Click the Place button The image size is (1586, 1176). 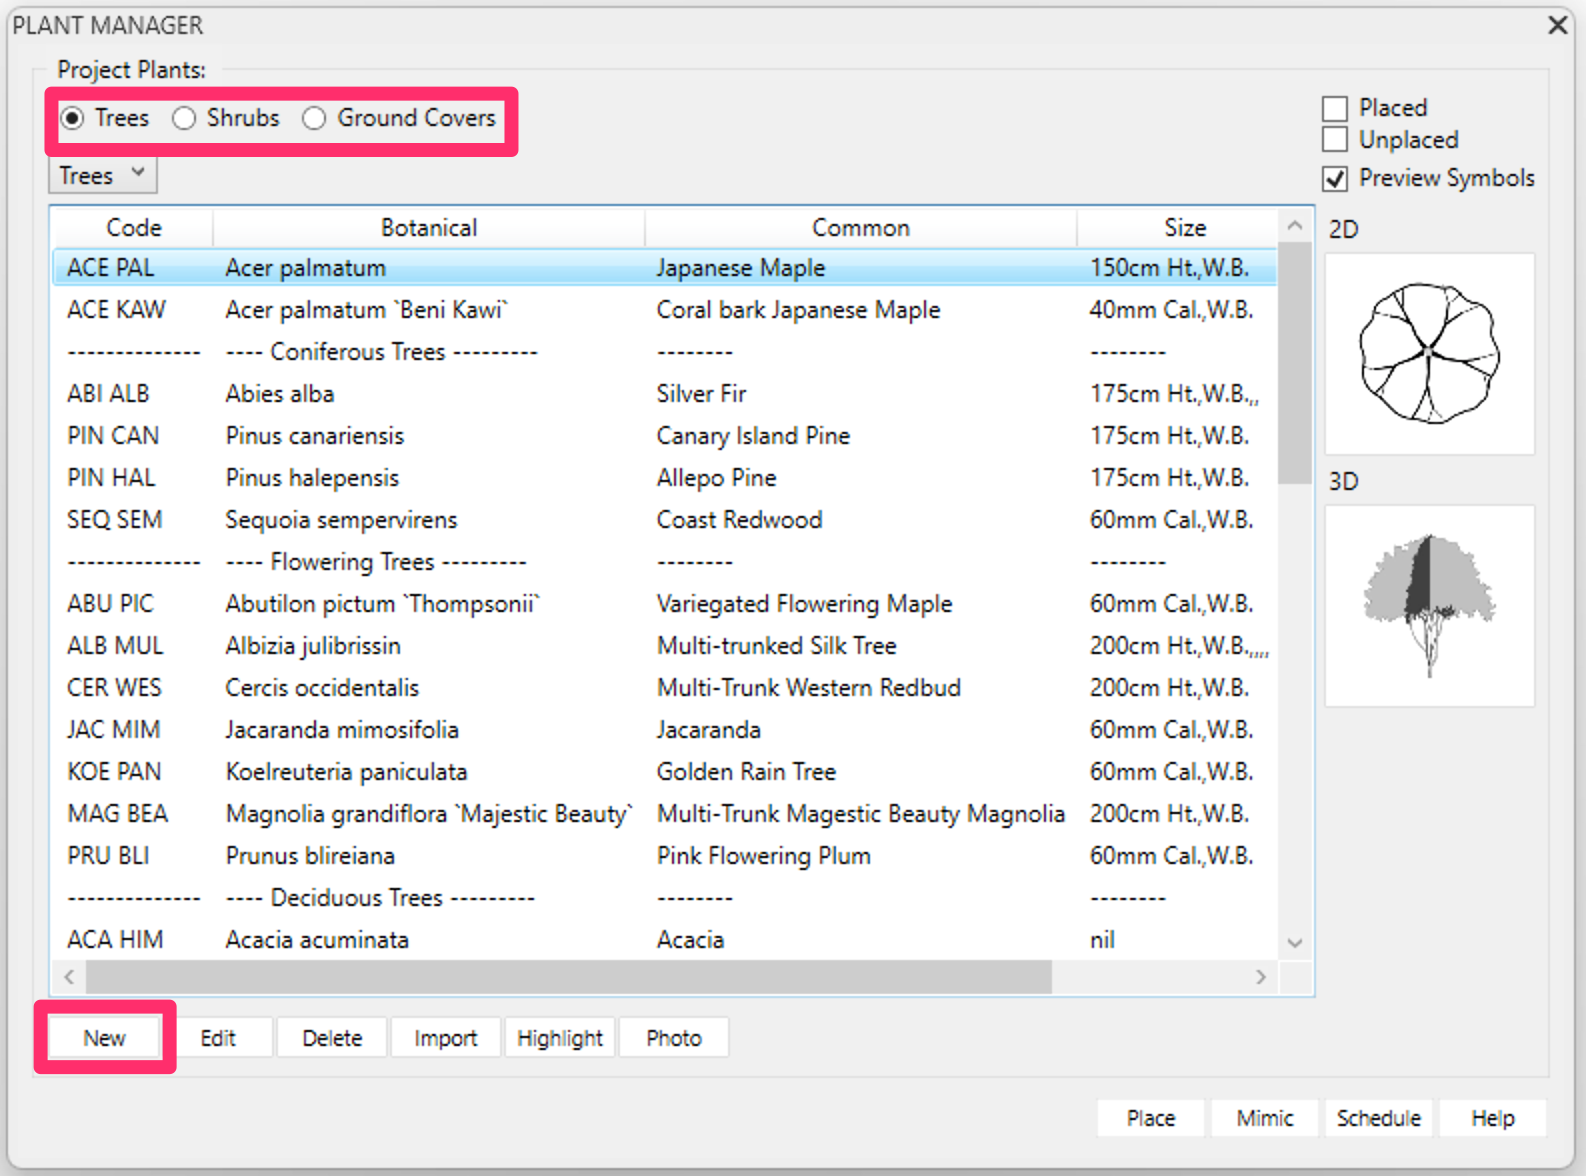[1151, 1118]
